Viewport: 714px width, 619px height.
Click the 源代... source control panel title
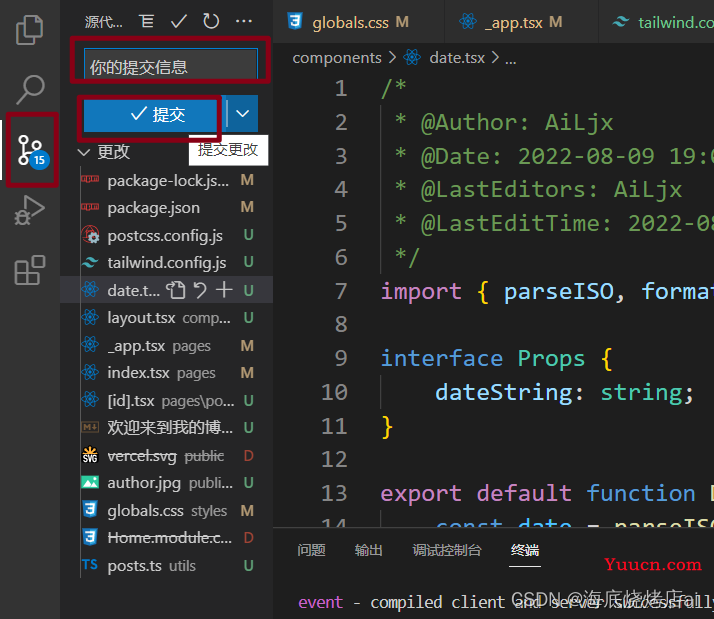tap(103, 21)
